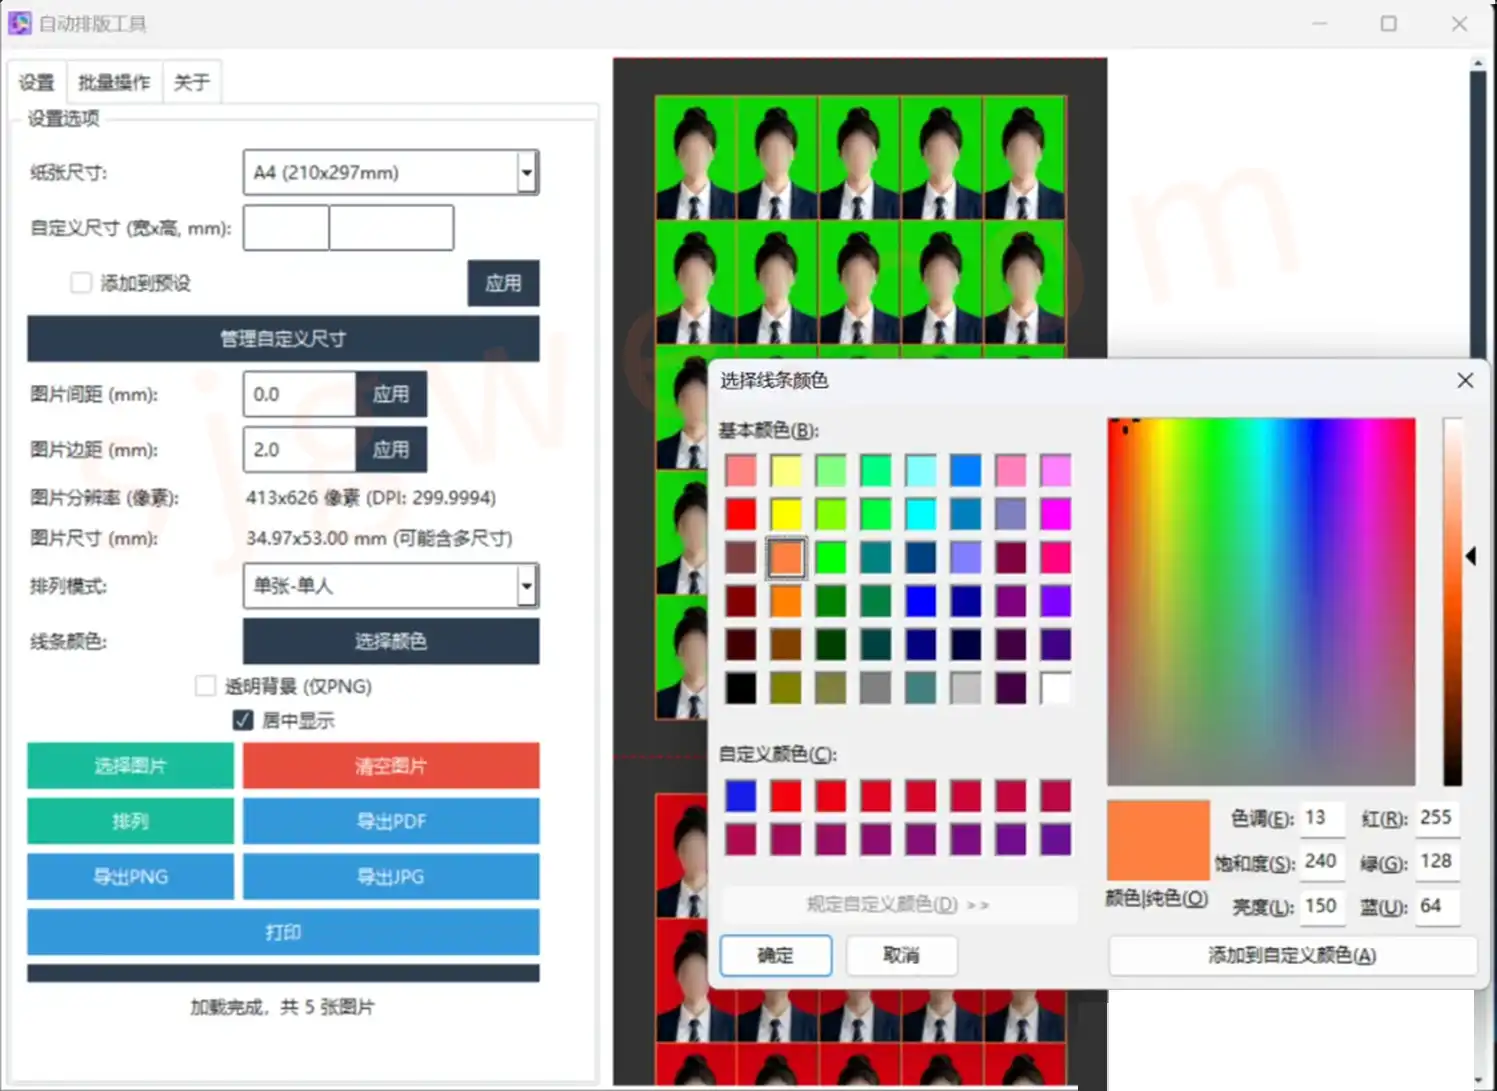Click the 绿(G) value field
1497x1091 pixels.
click(x=1437, y=861)
